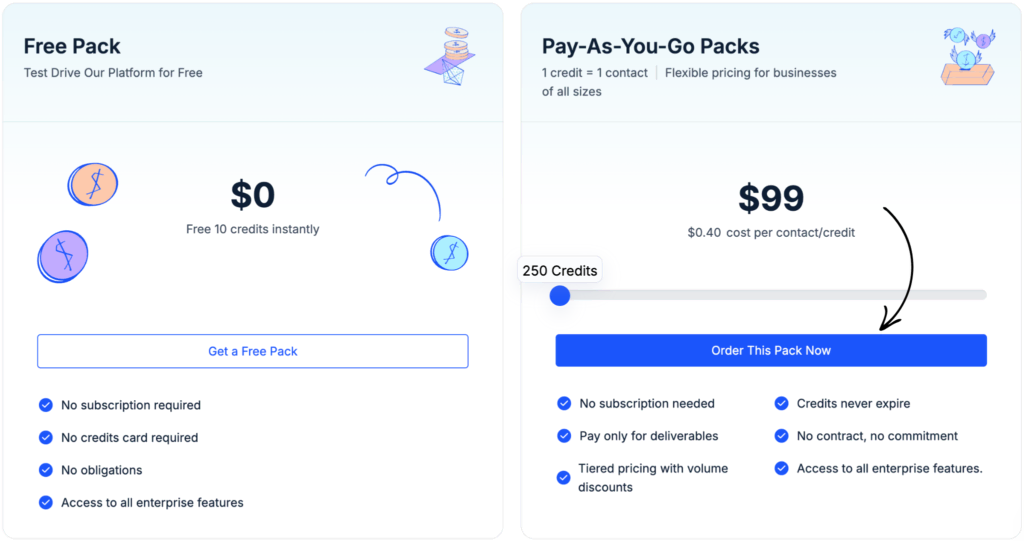Click checkmark icon beside Credits never expire

[x=781, y=404]
